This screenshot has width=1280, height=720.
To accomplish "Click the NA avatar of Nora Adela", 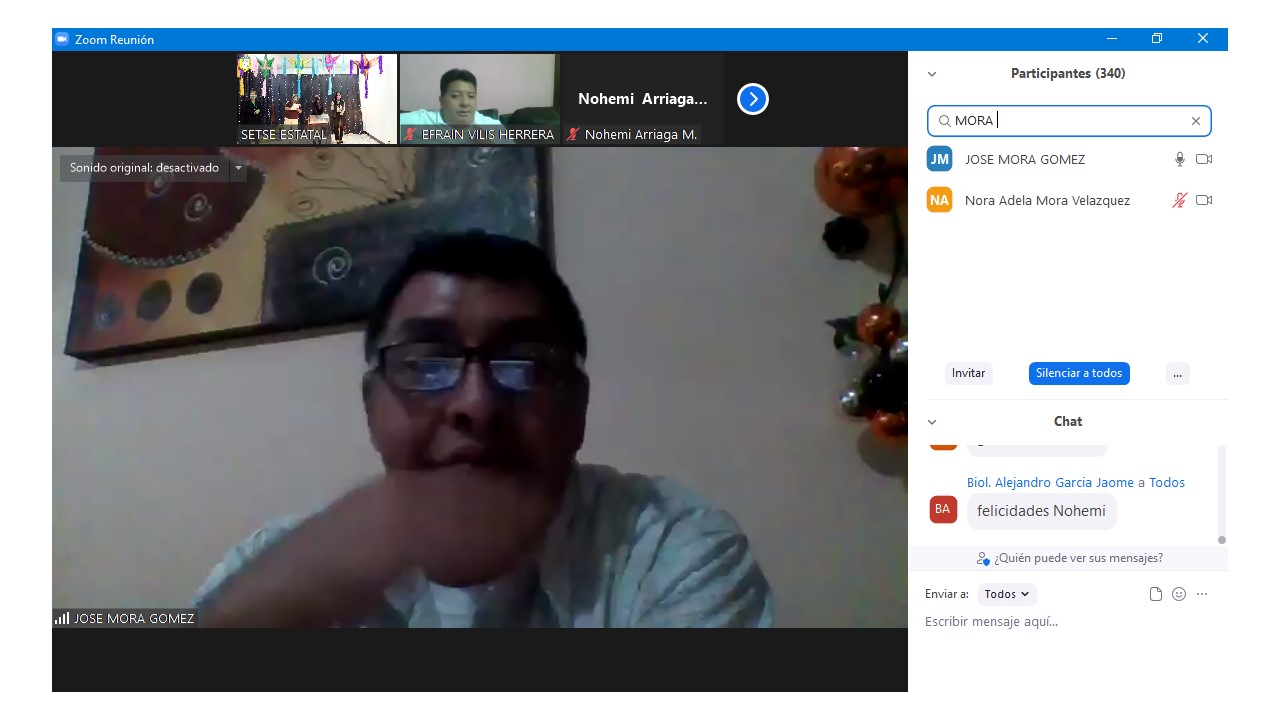I will 939,200.
